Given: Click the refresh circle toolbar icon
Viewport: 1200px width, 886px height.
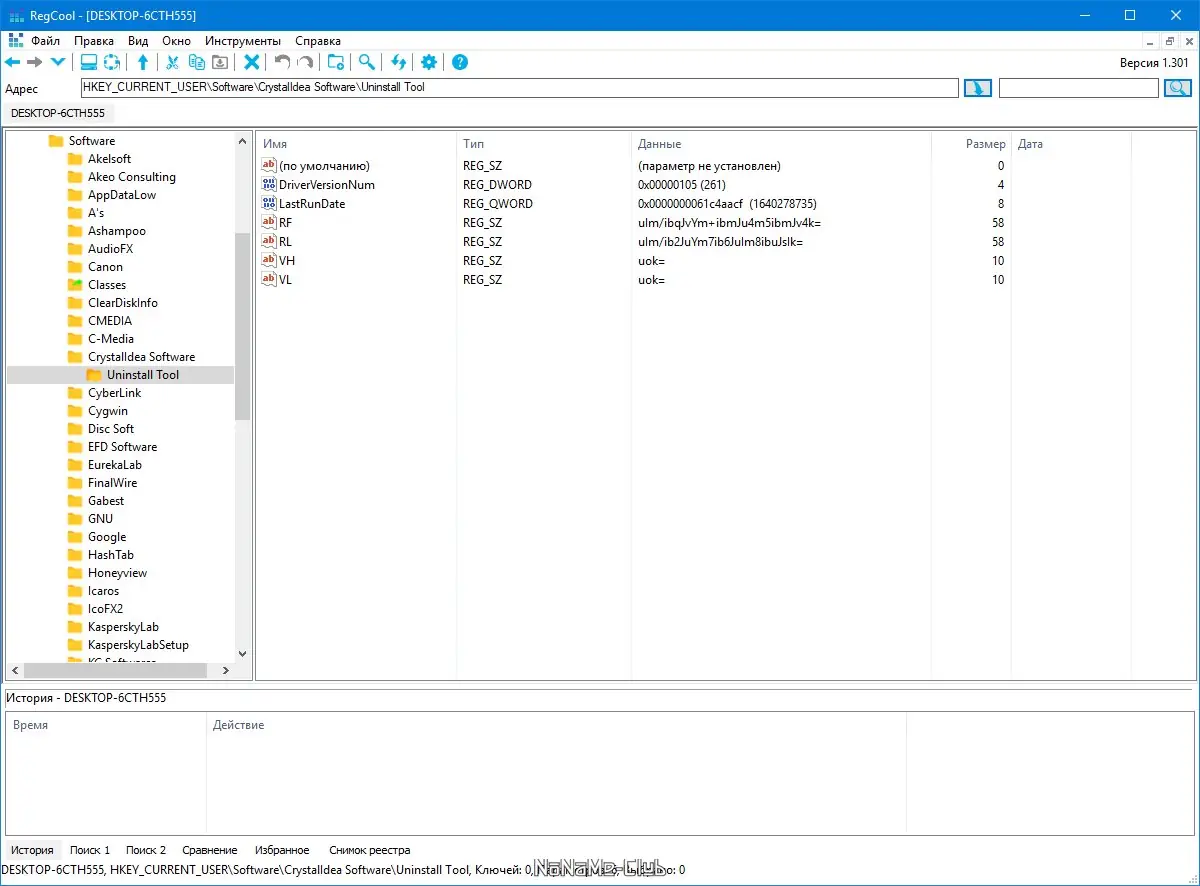Looking at the screenshot, I should pyautogui.click(x=112, y=62).
